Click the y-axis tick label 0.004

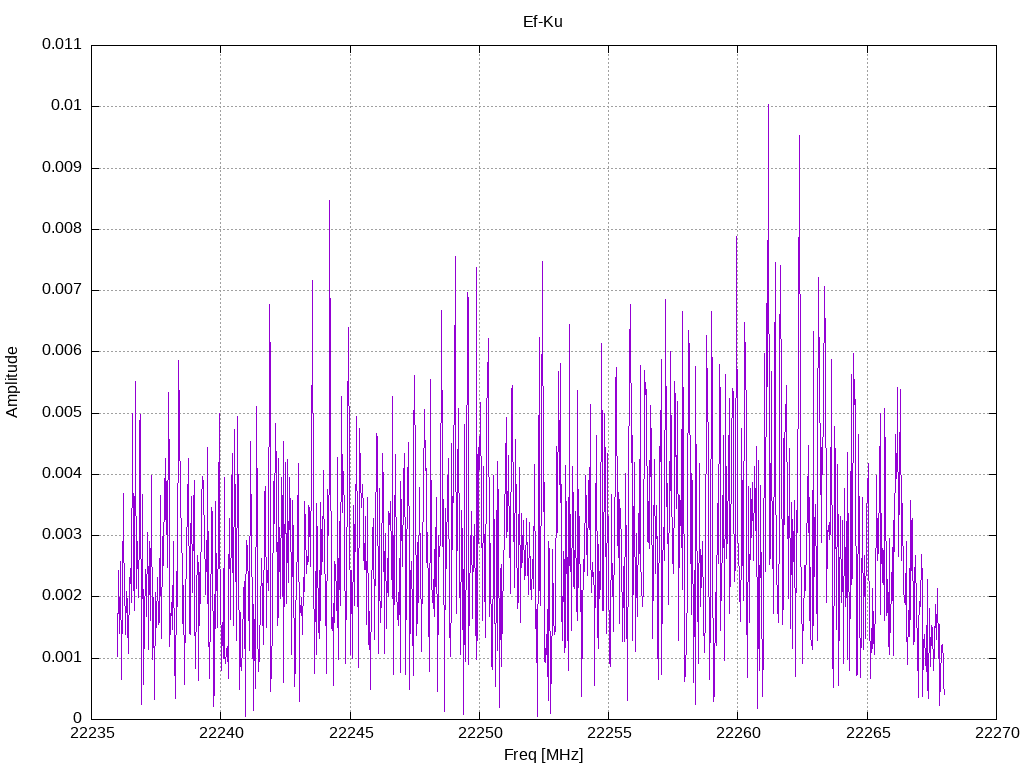[62, 473]
